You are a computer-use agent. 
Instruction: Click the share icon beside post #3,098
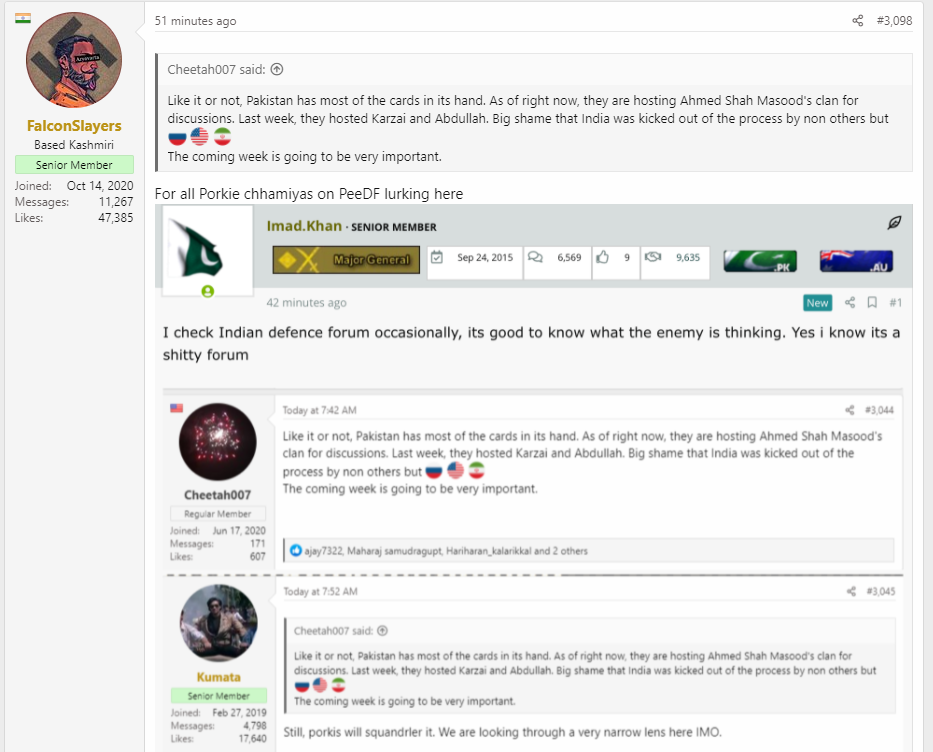[x=857, y=21]
